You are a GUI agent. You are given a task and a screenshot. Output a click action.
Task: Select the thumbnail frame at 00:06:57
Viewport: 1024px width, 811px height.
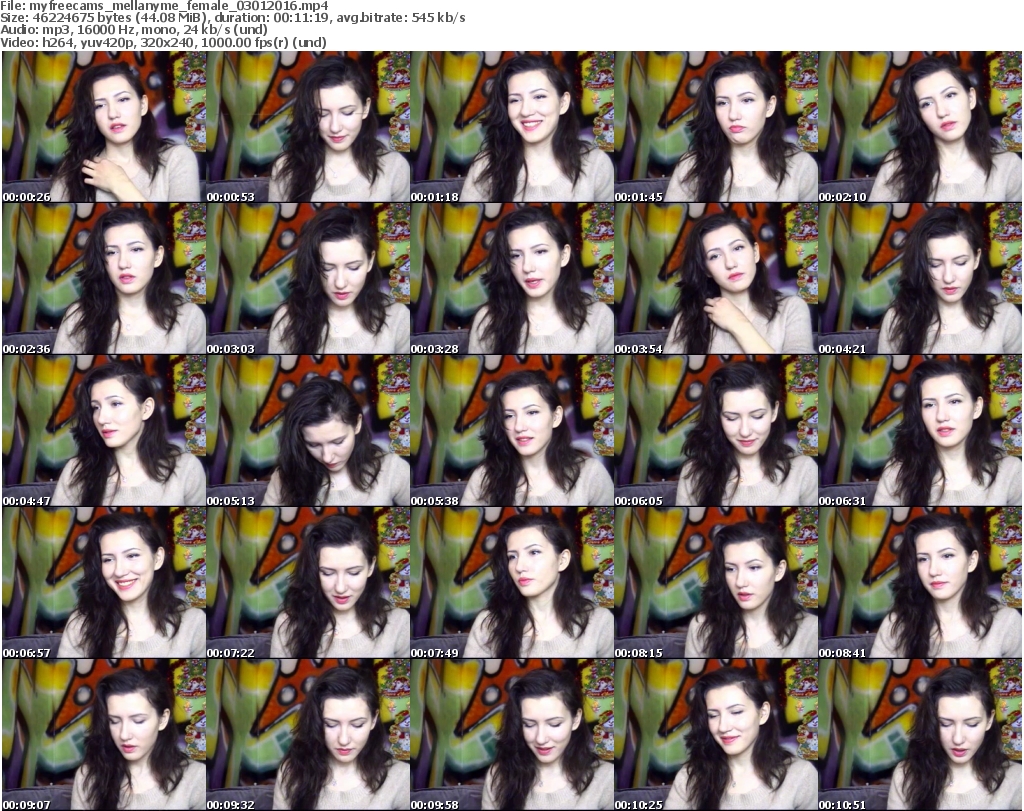104,582
